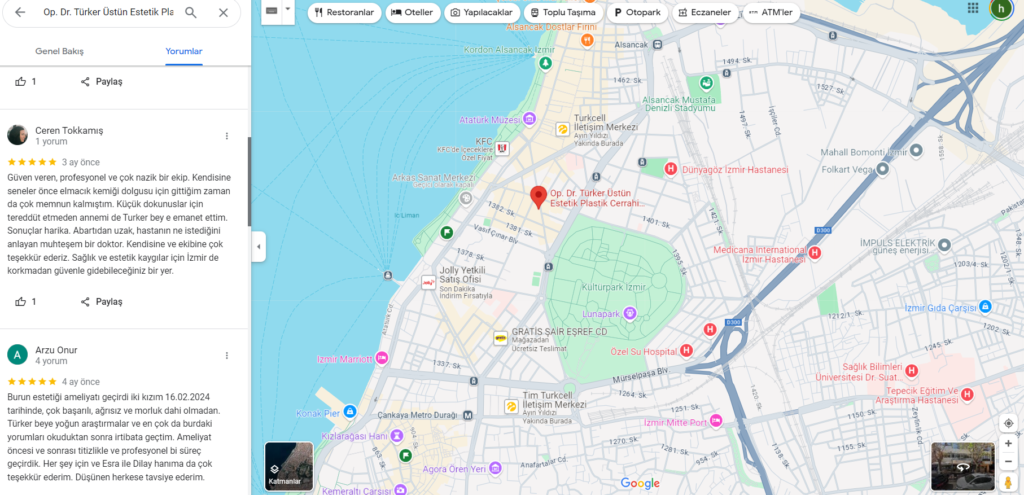This screenshot has width=1024, height=495.
Task: Filter map by Yapılacaklar
Action: [482, 12]
